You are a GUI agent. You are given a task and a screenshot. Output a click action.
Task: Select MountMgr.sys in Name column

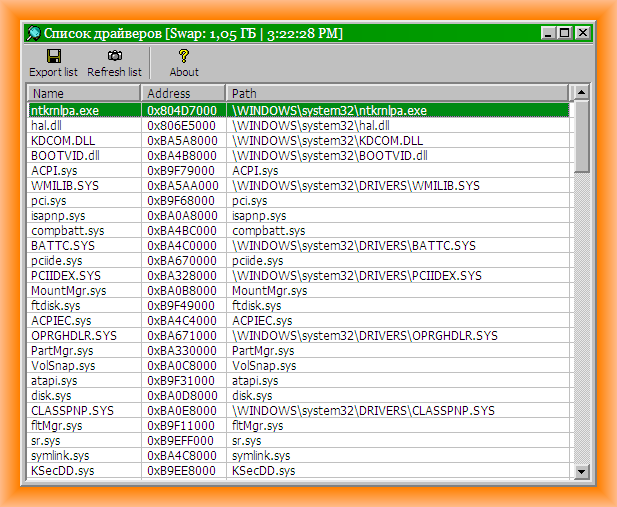pyautogui.click(x=69, y=291)
